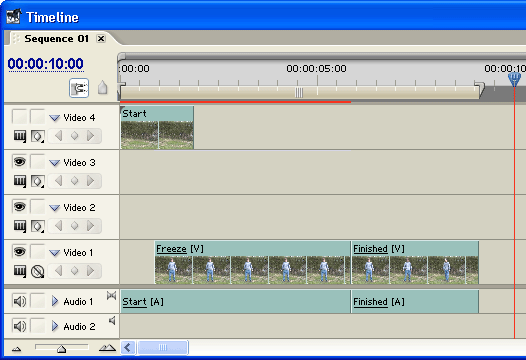The image size is (526, 360).
Task: Toggle lock box for Video 2
Action: [x=38, y=206]
